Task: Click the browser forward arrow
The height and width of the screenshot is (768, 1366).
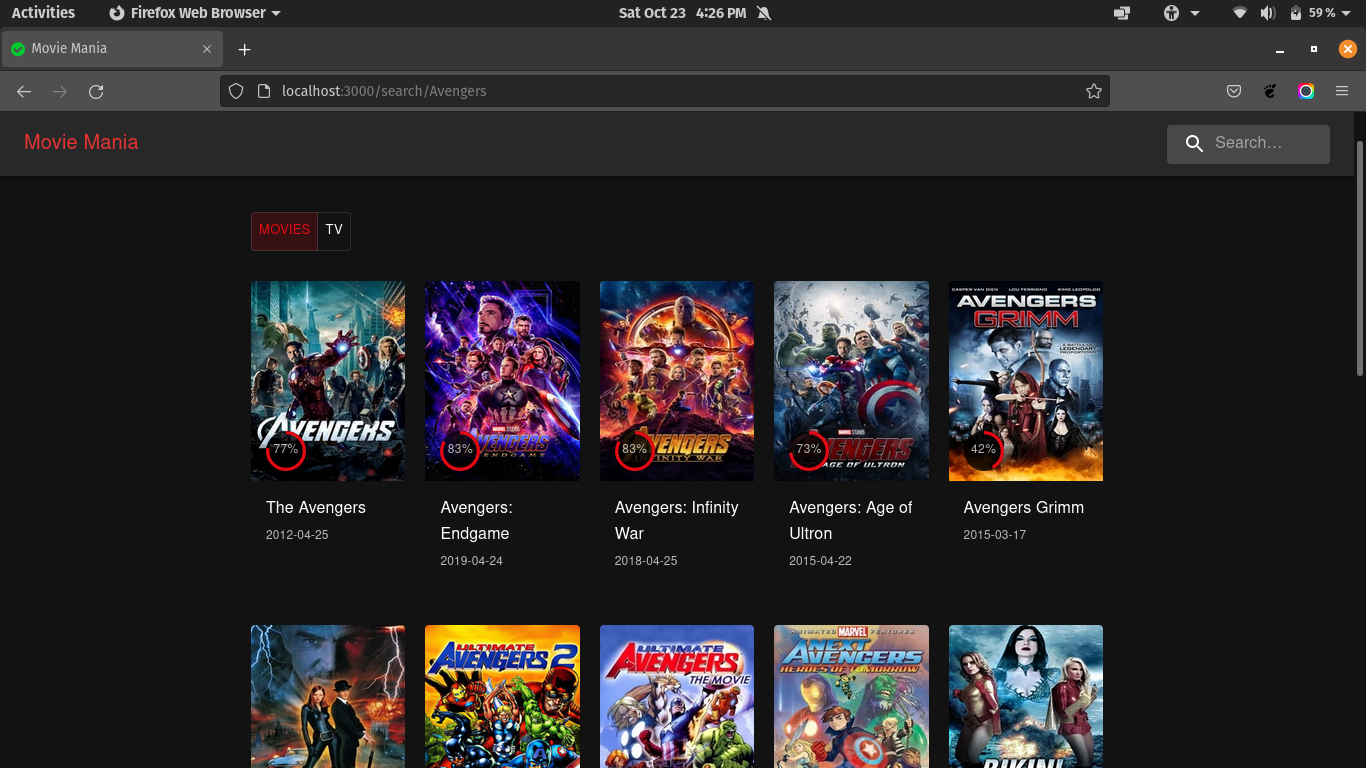Action: [x=60, y=91]
